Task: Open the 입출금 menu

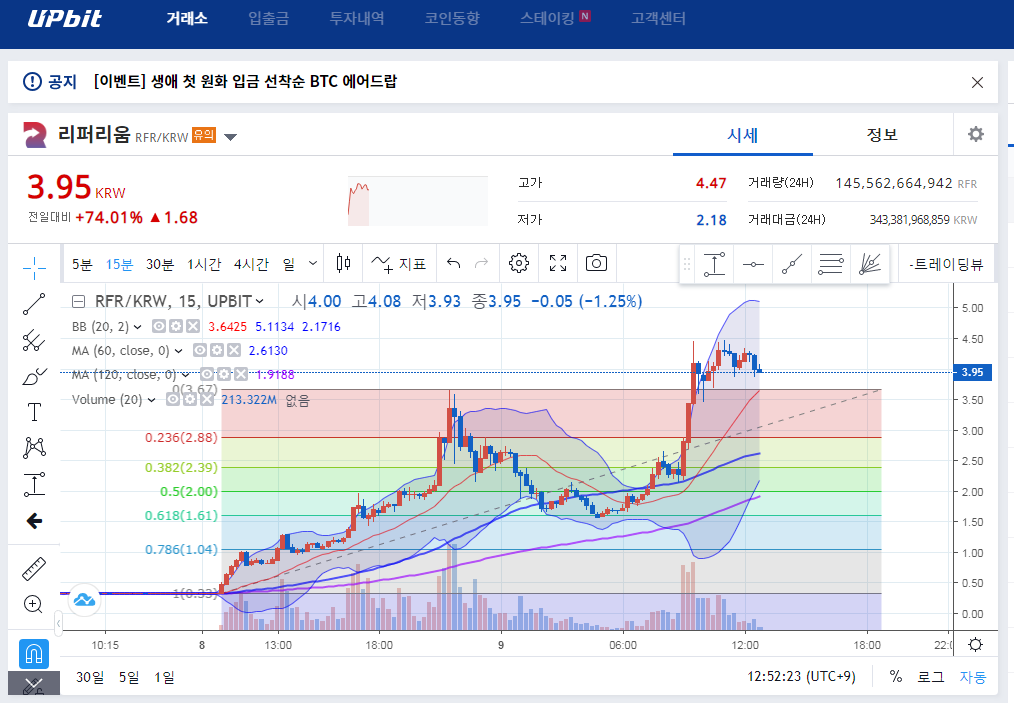Action: 268,18
